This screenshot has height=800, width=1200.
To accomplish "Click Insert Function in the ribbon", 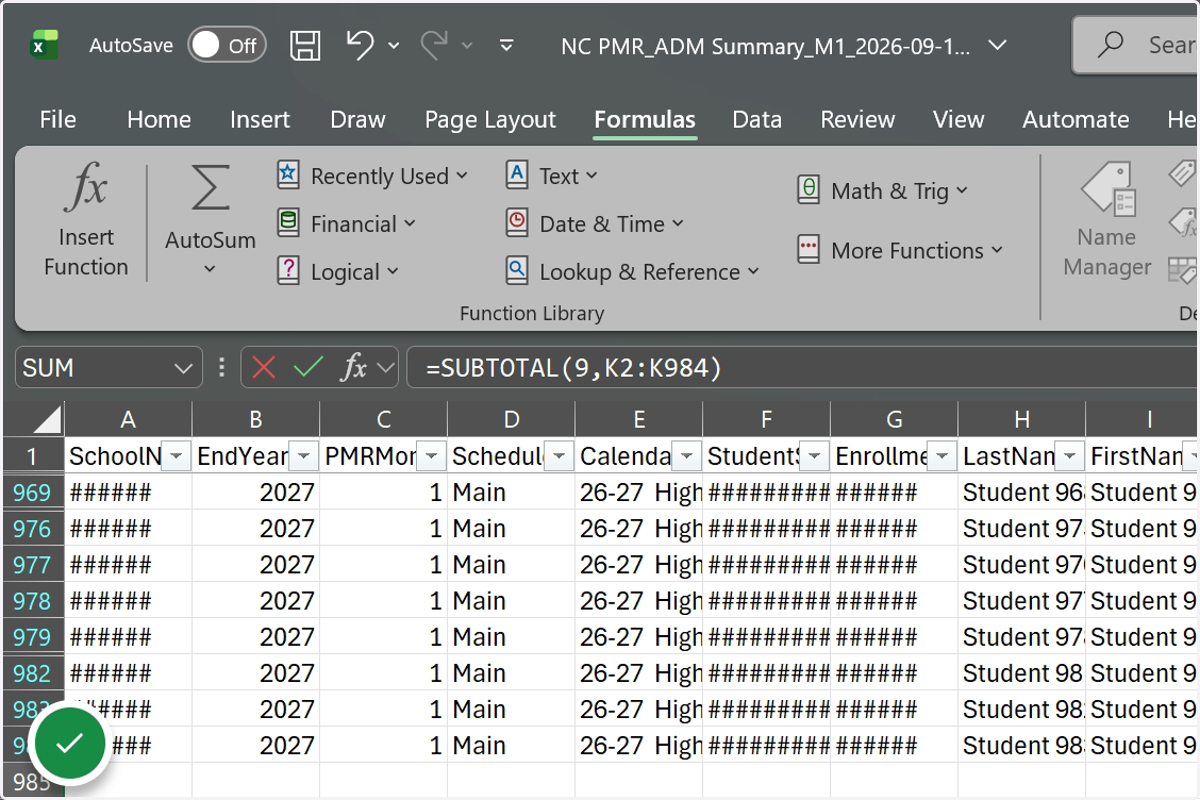I will tap(86, 222).
